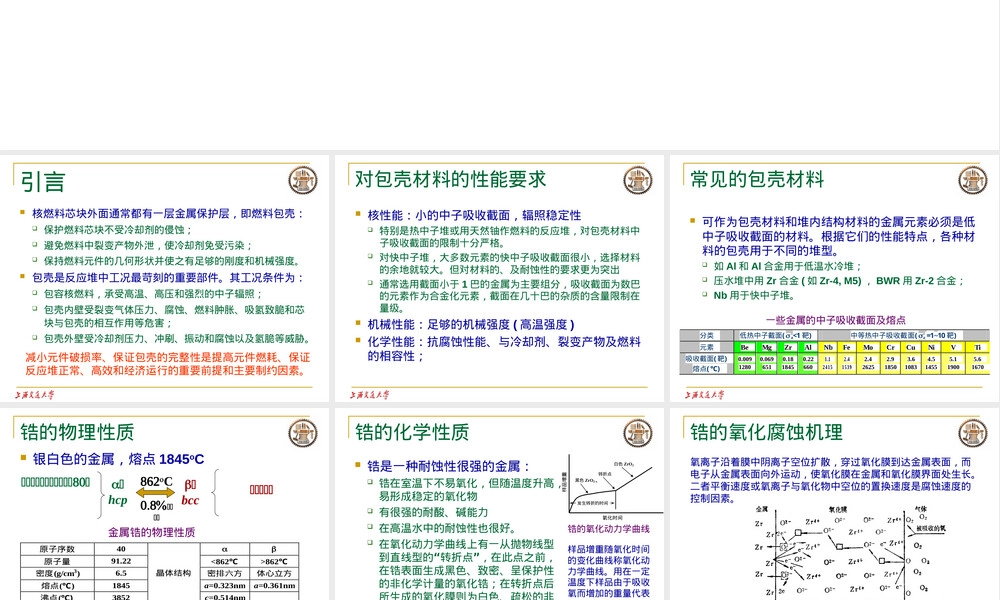Screen dimensions: 1000x600
Task: Click the bullet 机械性能：足够的机械强度
Action: click(471, 324)
